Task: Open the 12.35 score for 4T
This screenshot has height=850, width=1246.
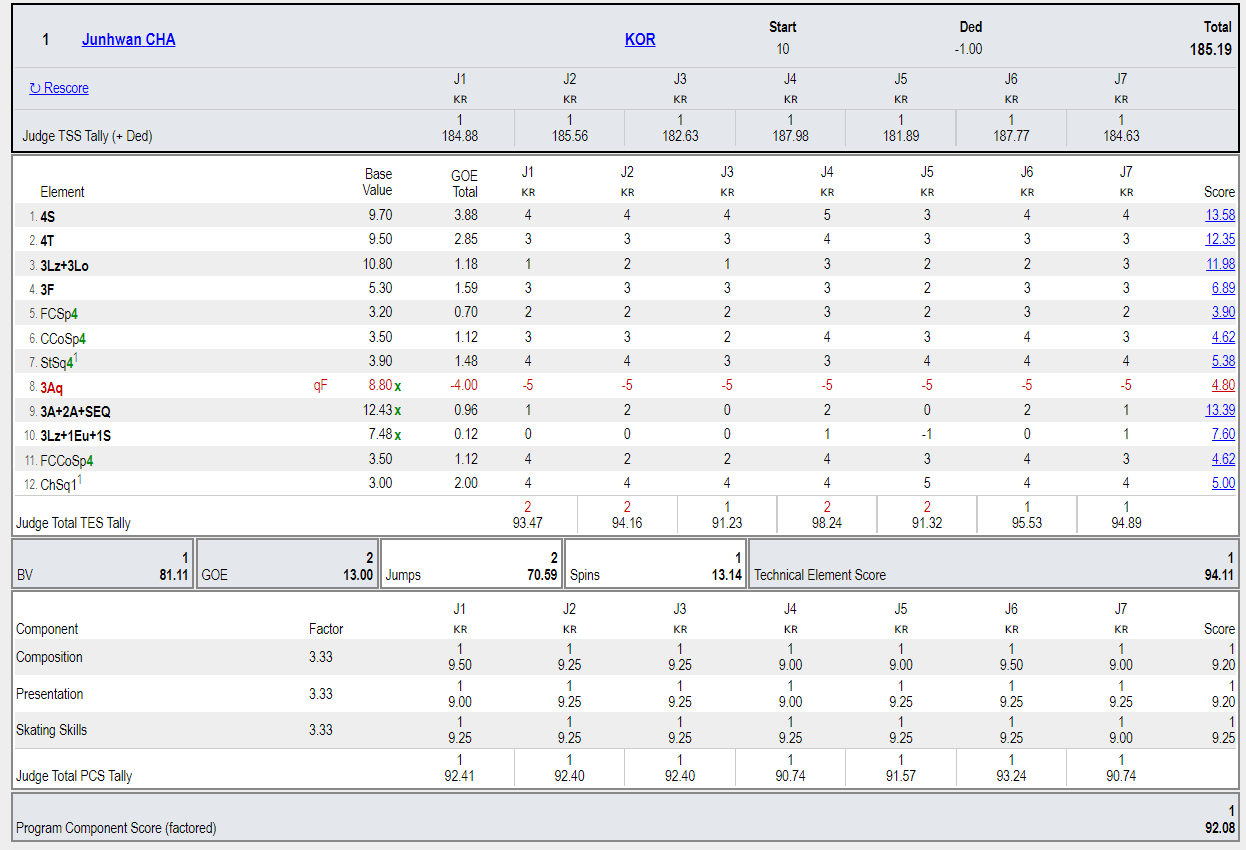Action: click(x=1220, y=239)
